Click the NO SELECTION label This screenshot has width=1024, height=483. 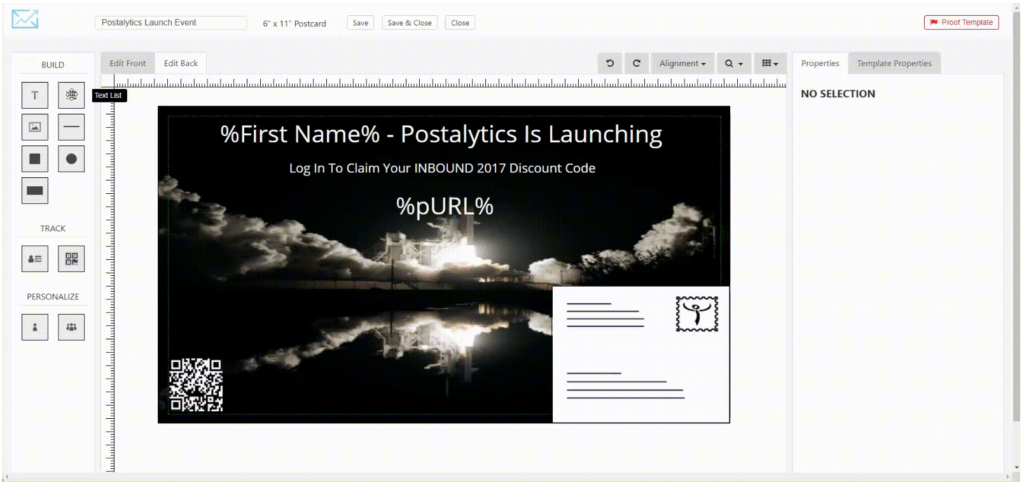click(x=838, y=94)
